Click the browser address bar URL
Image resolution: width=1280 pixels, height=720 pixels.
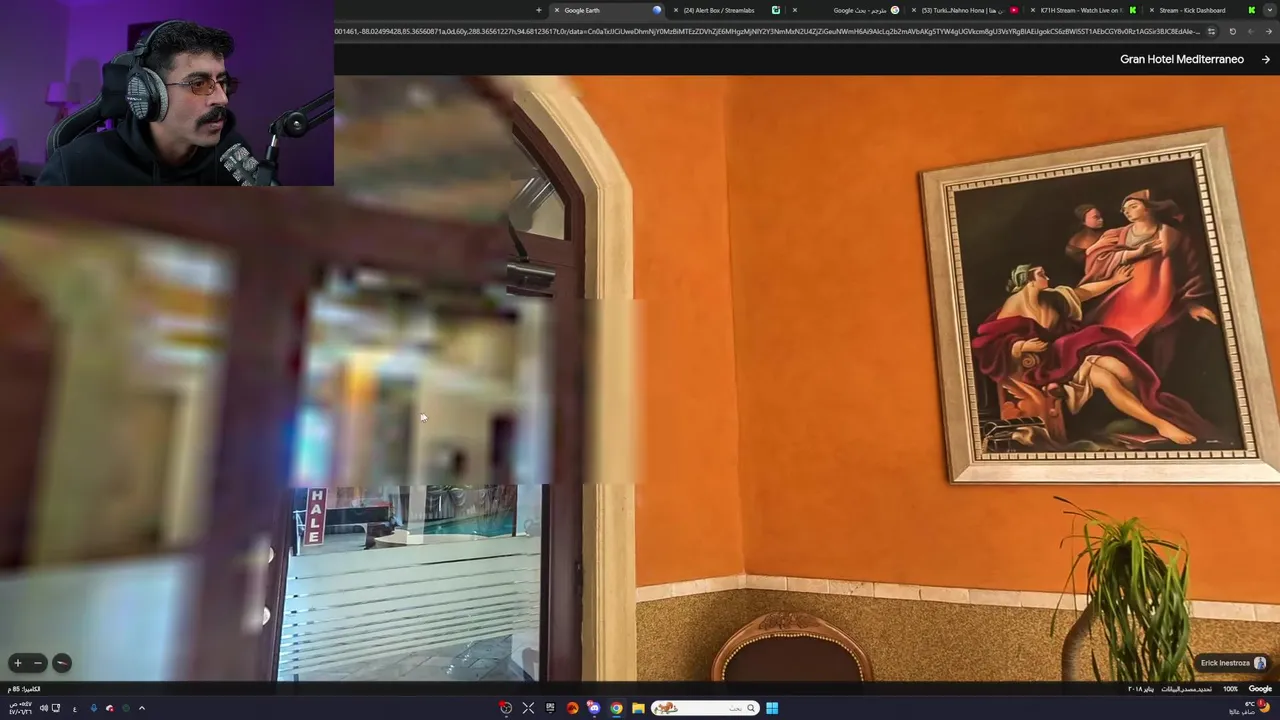[767, 31]
